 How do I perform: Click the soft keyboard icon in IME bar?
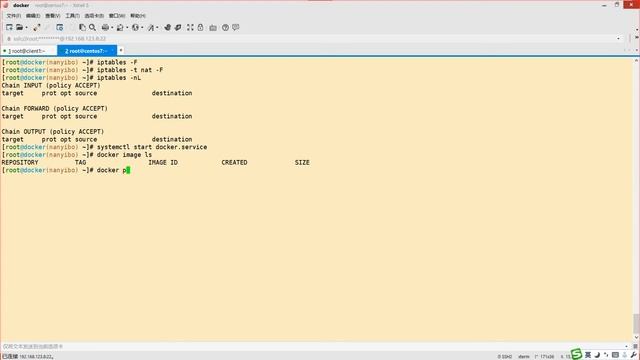(615, 355)
